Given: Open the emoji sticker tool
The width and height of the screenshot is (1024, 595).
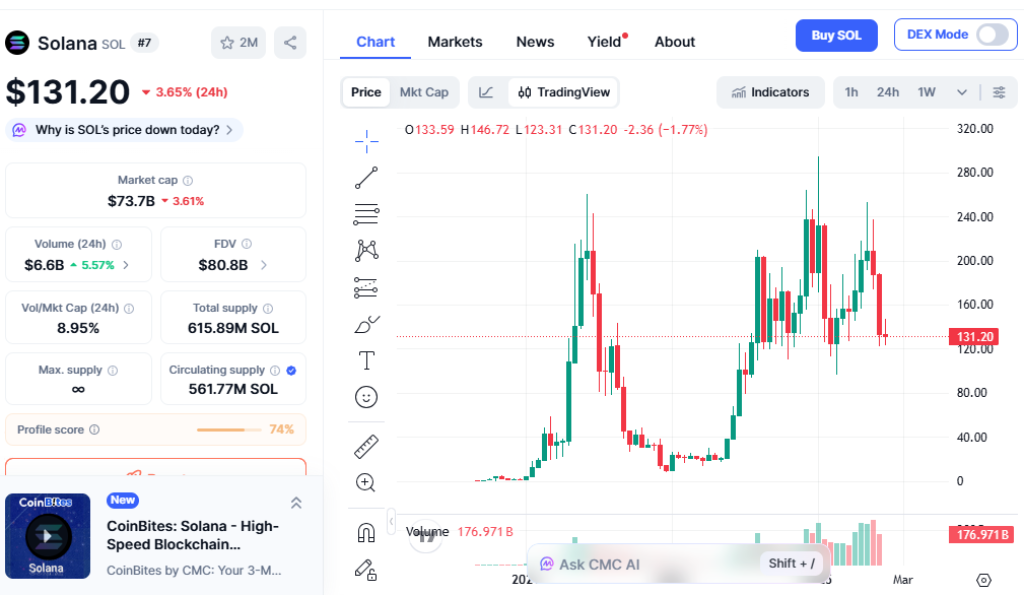Looking at the screenshot, I should coord(367,397).
